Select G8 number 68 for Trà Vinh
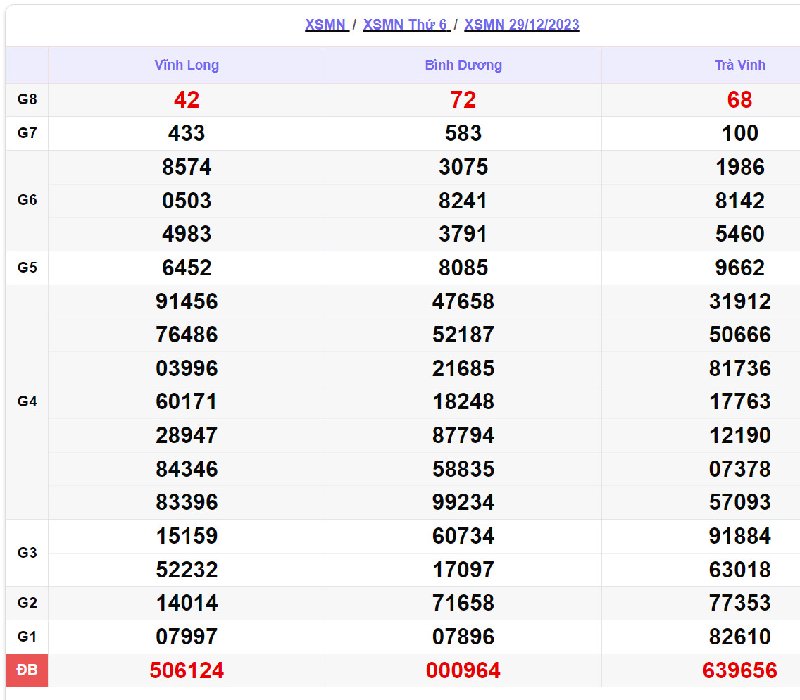This screenshot has height=700, width=800. point(740,100)
